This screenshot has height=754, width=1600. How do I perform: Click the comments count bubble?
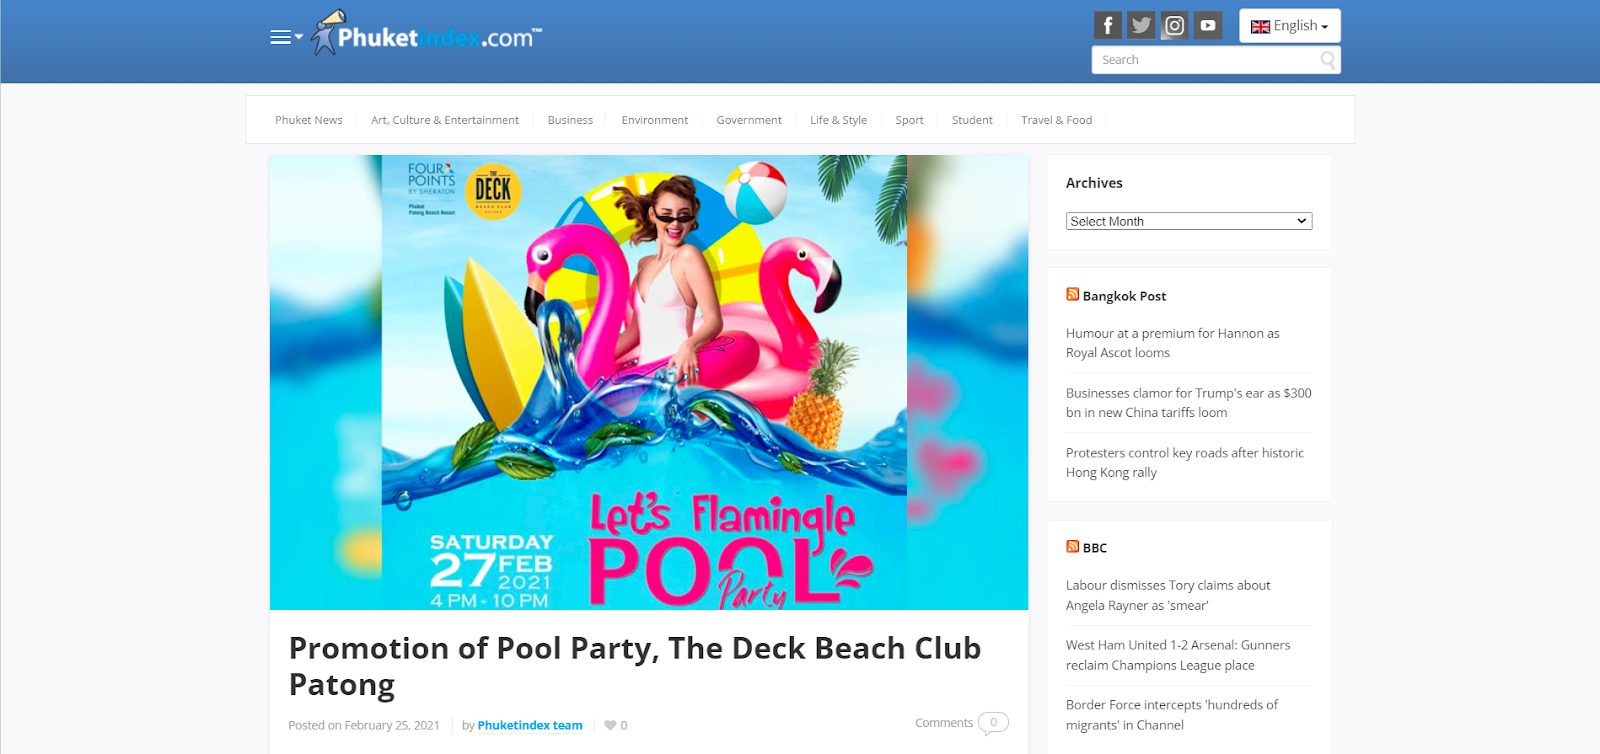pos(993,722)
